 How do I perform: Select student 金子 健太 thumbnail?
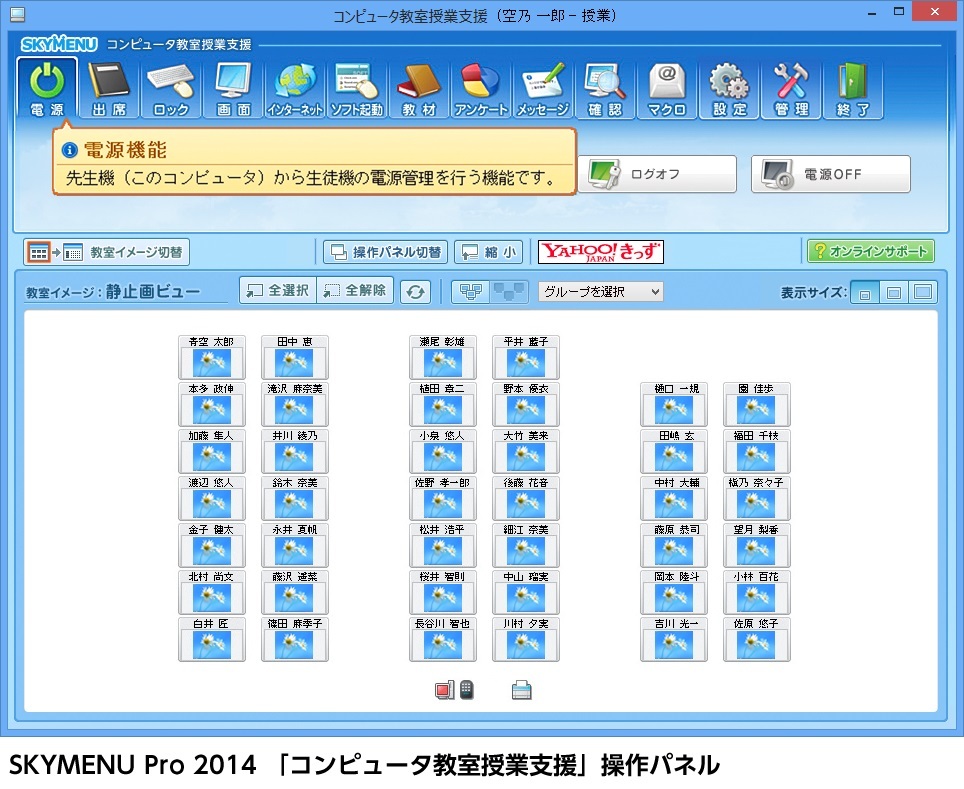tap(211, 545)
